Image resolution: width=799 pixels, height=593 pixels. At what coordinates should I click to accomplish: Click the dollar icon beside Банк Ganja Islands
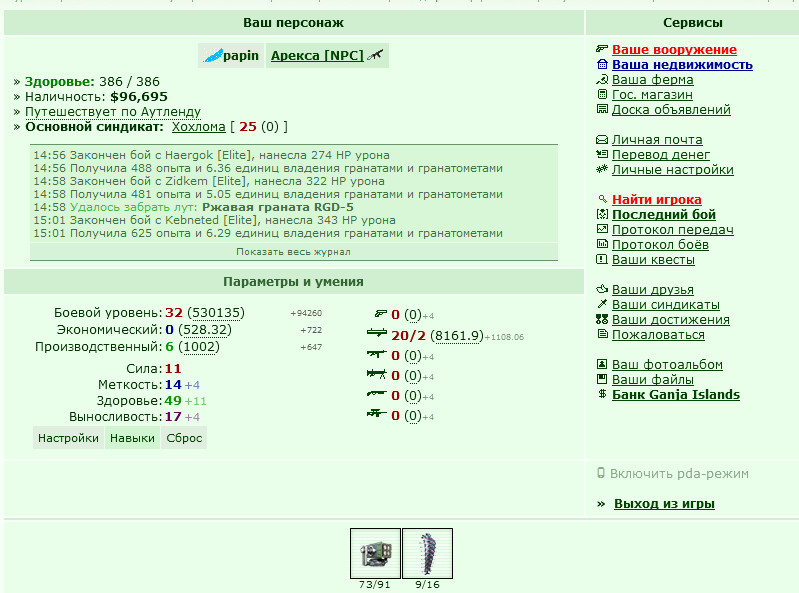click(602, 394)
